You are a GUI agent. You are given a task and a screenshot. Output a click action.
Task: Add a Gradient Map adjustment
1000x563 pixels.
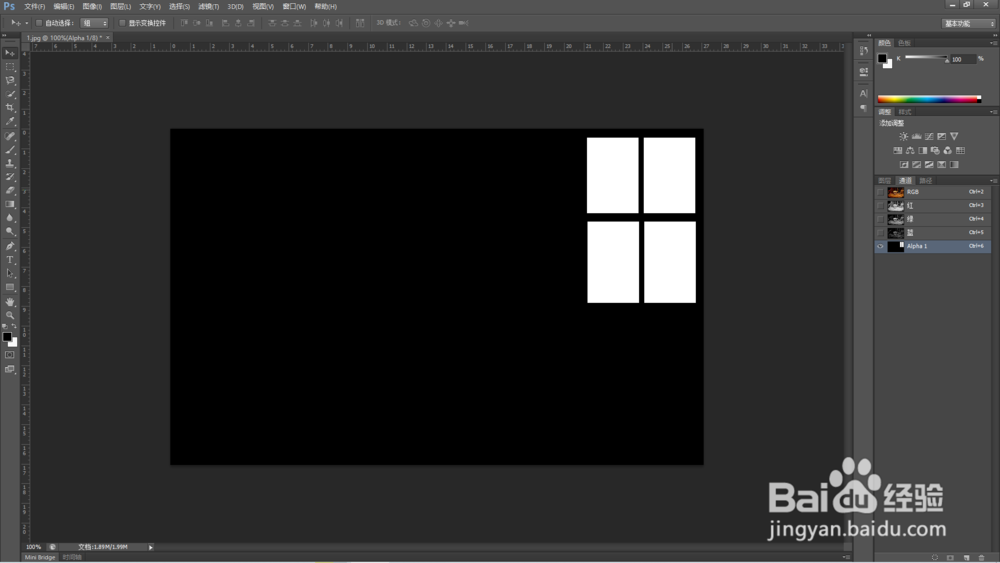coord(954,165)
